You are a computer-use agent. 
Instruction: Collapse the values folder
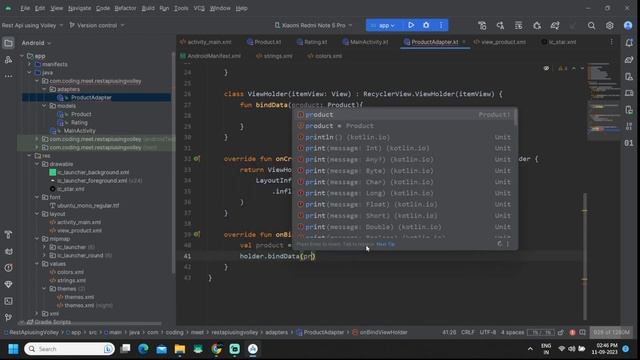click(x=37, y=264)
